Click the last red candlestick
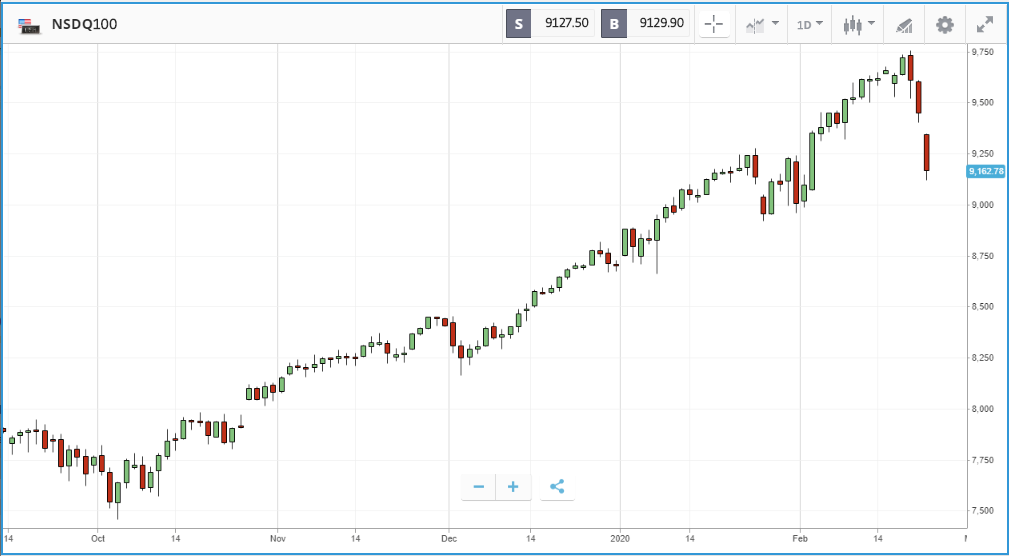The image size is (1009, 556). tap(927, 153)
